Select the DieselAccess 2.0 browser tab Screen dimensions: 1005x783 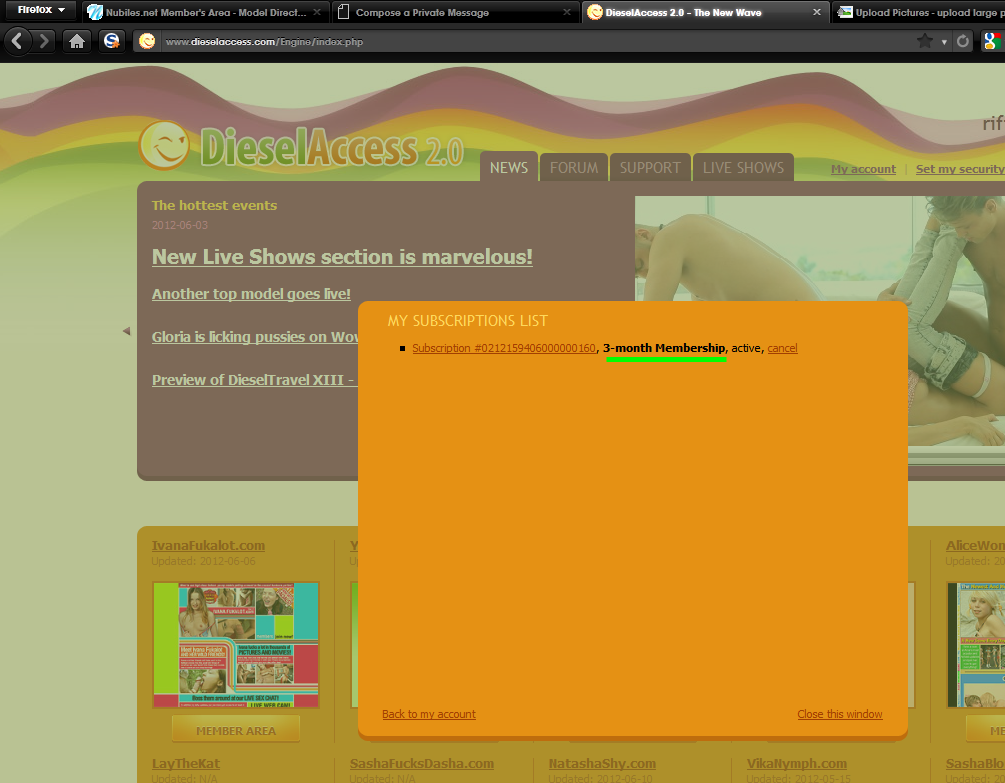[x=704, y=12]
